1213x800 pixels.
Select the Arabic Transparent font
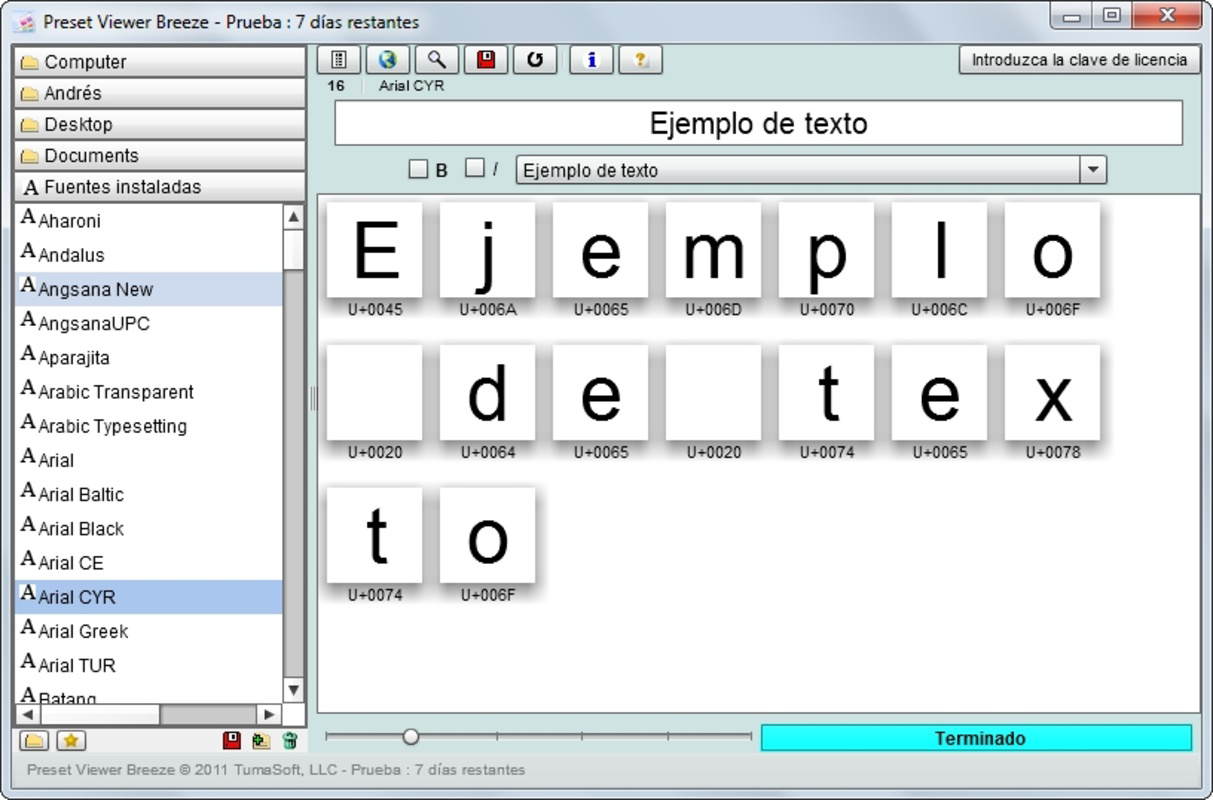point(149,392)
